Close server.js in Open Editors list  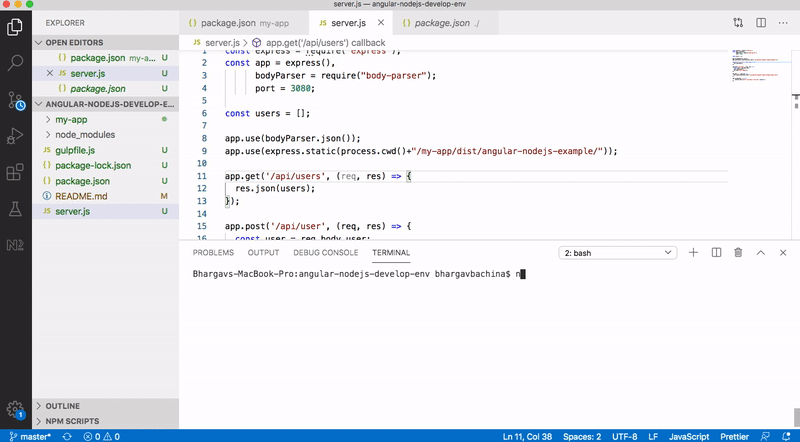click(49, 73)
